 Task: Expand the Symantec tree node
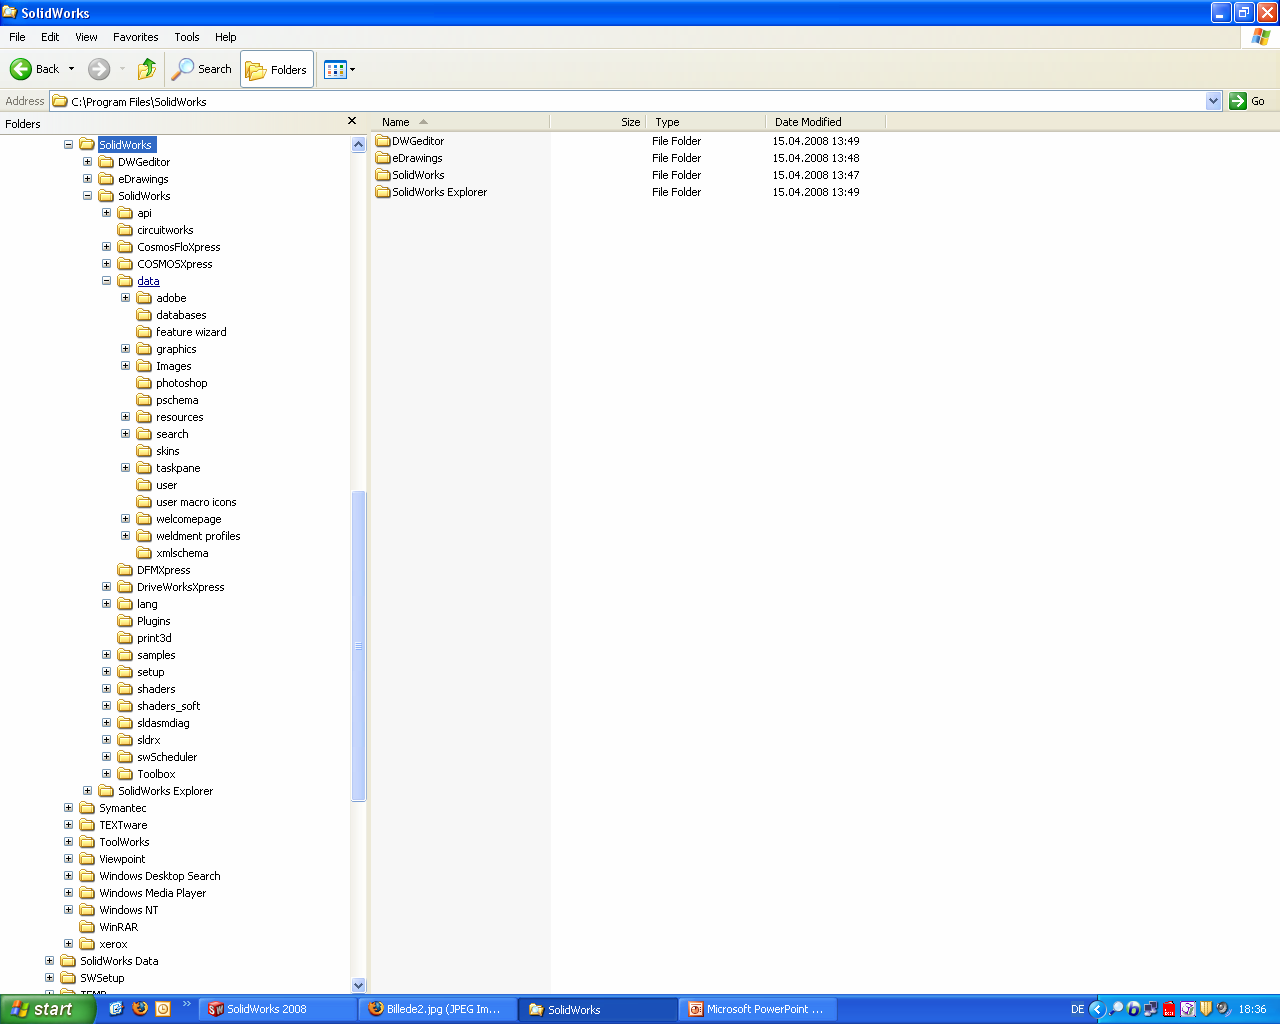pyautogui.click(x=68, y=808)
